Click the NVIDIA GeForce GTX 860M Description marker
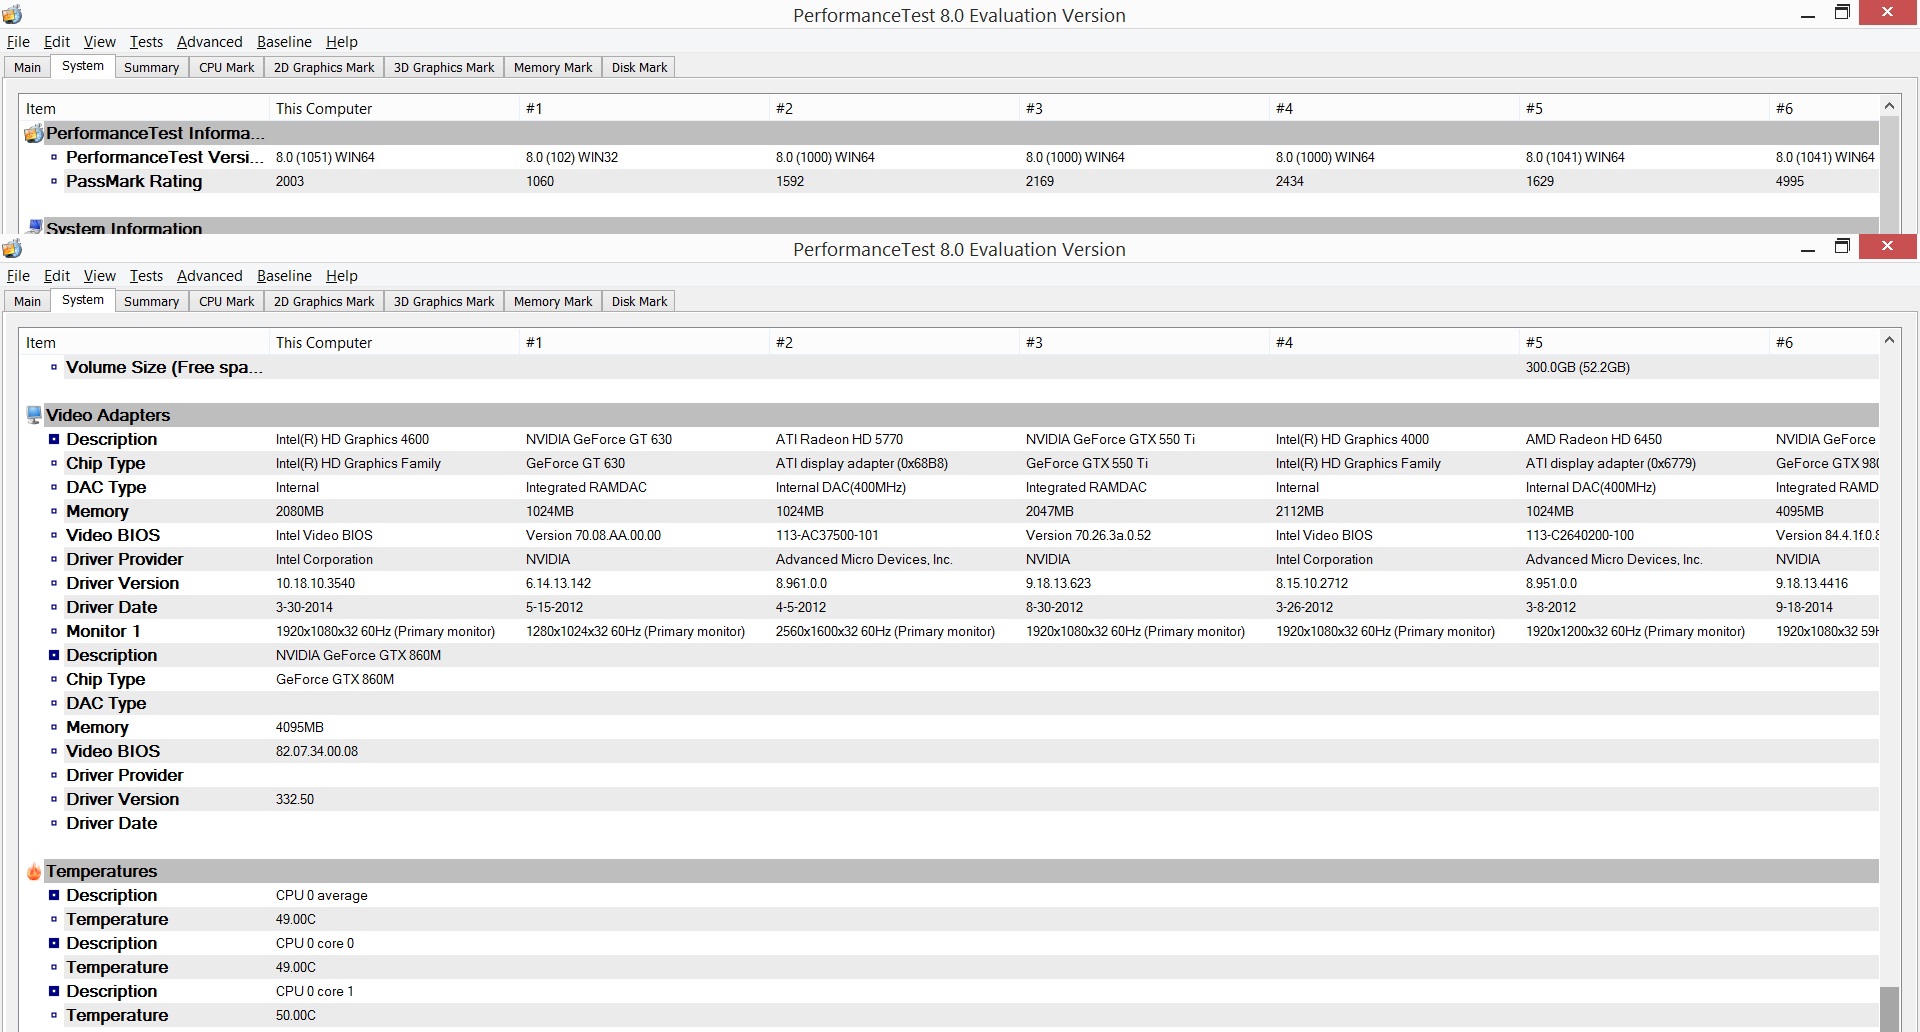Screen dimensions: 1920x1032 click(x=54, y=655)
